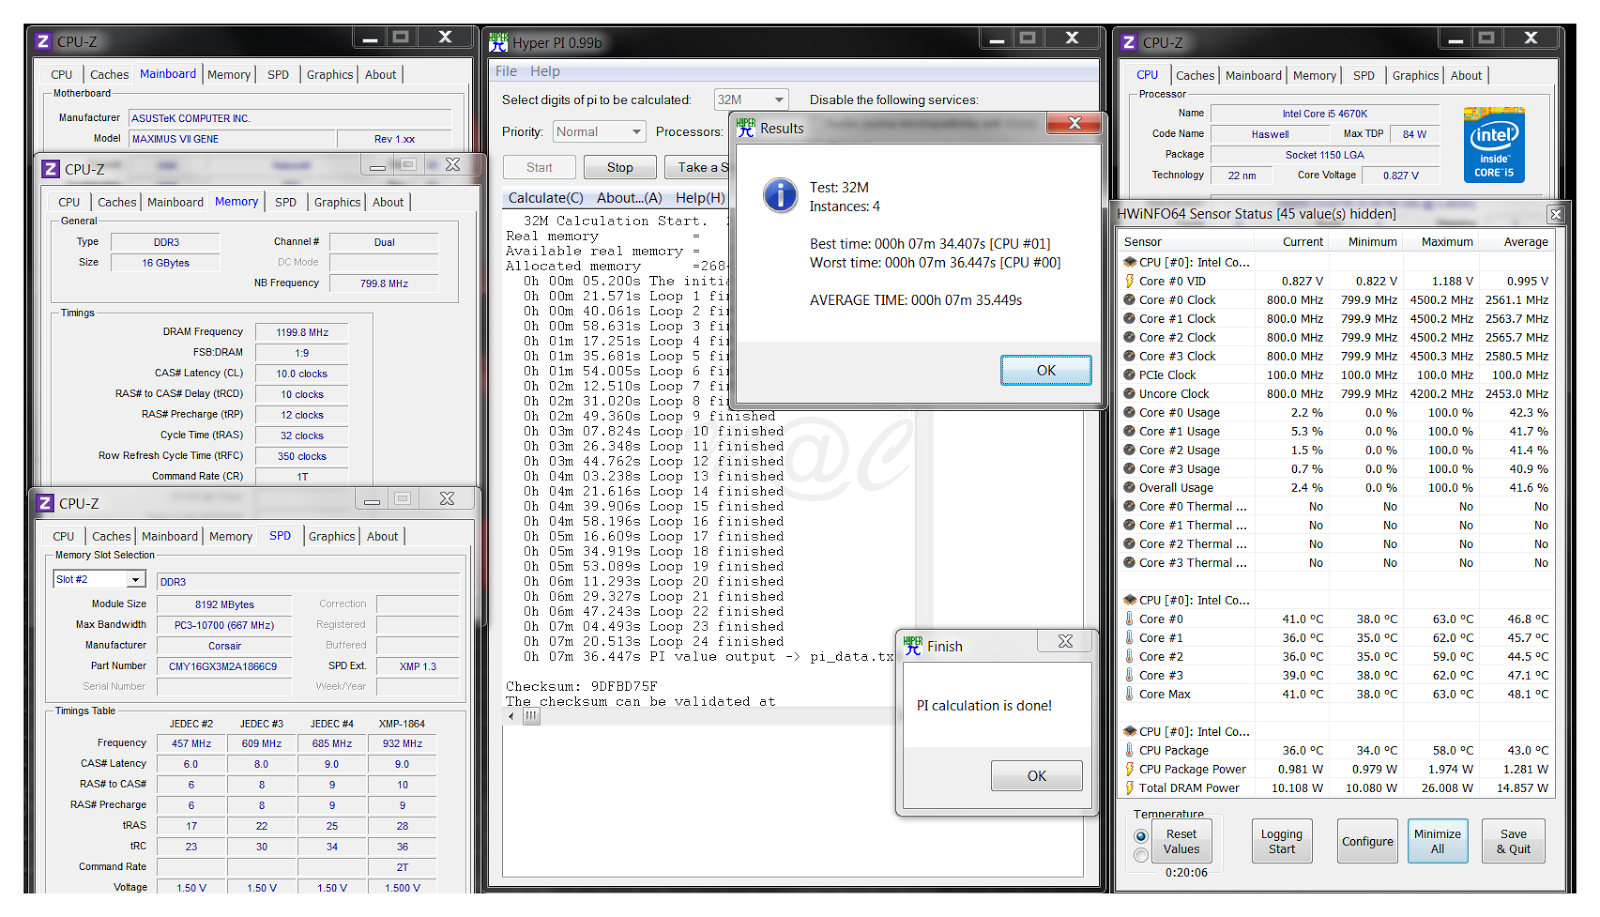Click the sensor icon beside PCIe Clock
This screenshot has width=1600, height=917.
click(1130, 375)
